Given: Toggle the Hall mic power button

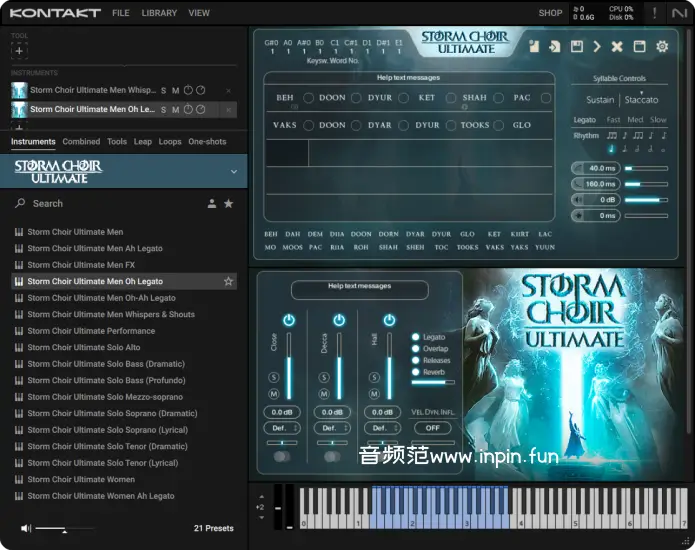Looking at the screenshot, I should (389, 319).
